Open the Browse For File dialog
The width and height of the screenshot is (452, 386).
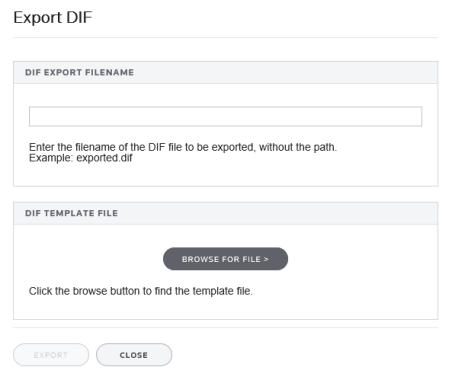pos(225,259)
